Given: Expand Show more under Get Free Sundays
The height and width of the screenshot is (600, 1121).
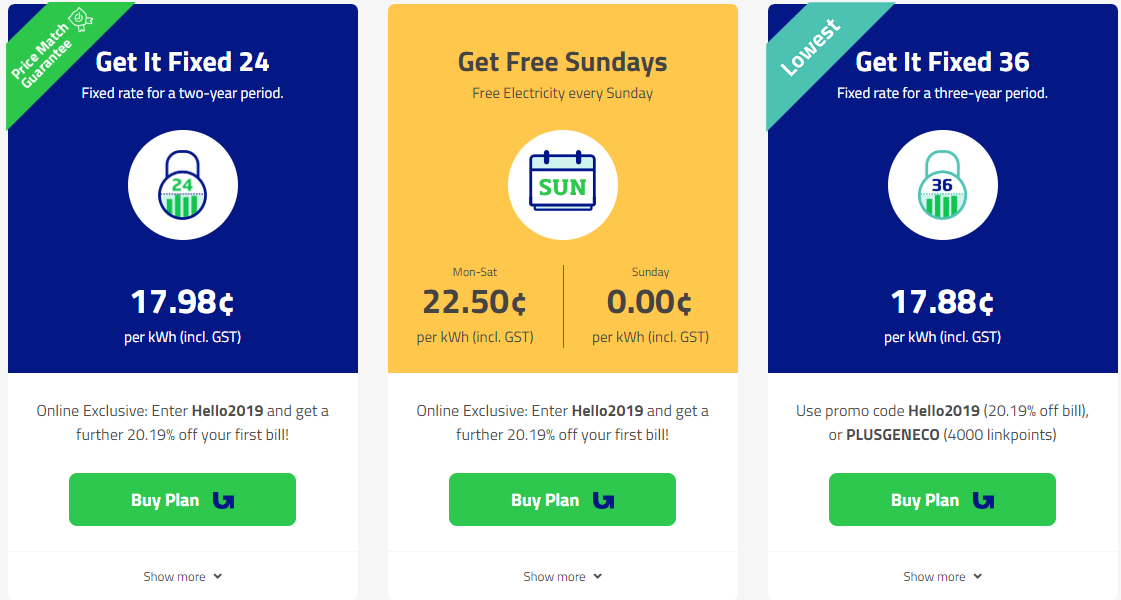Looking at the screenshot, I should pyautogui.click(x=562, y=576).
